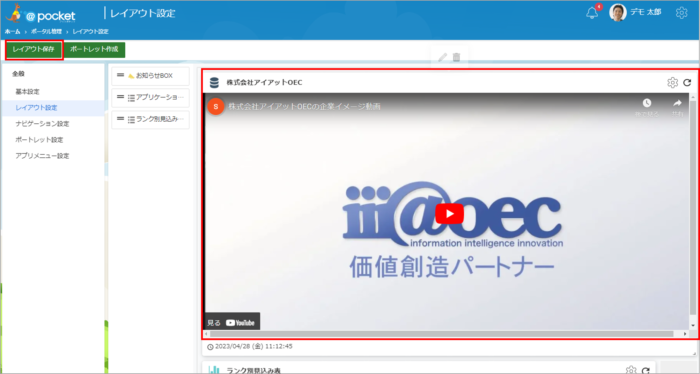Click レイアウト設定 breadcrumb link
Viewport: 700px width, 374px height.
[x=91, y=32]
